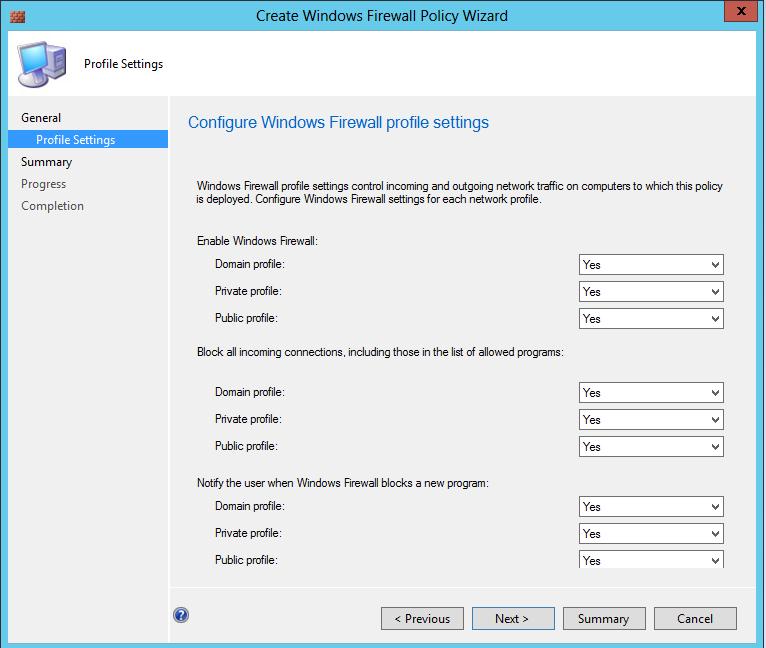Image resolution: width=766 pixels, height=648 pixels.
Task: Click the Next button
Action: (513, 619)
